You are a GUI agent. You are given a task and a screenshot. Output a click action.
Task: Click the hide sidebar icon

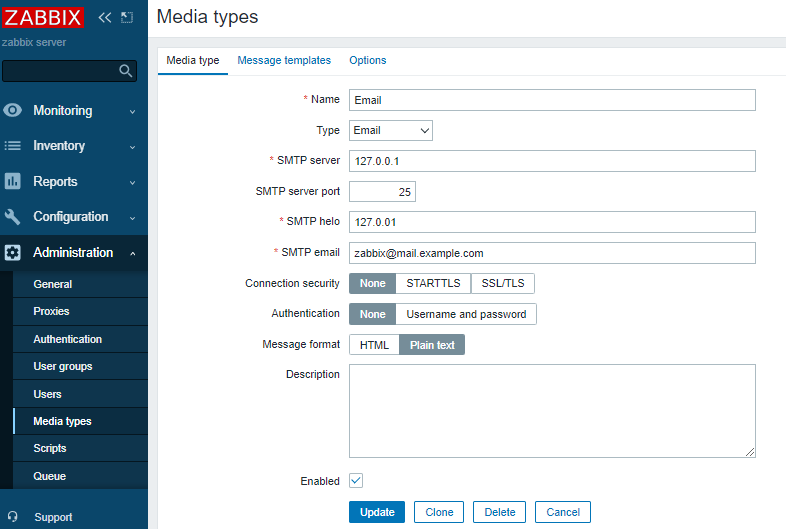127,18
